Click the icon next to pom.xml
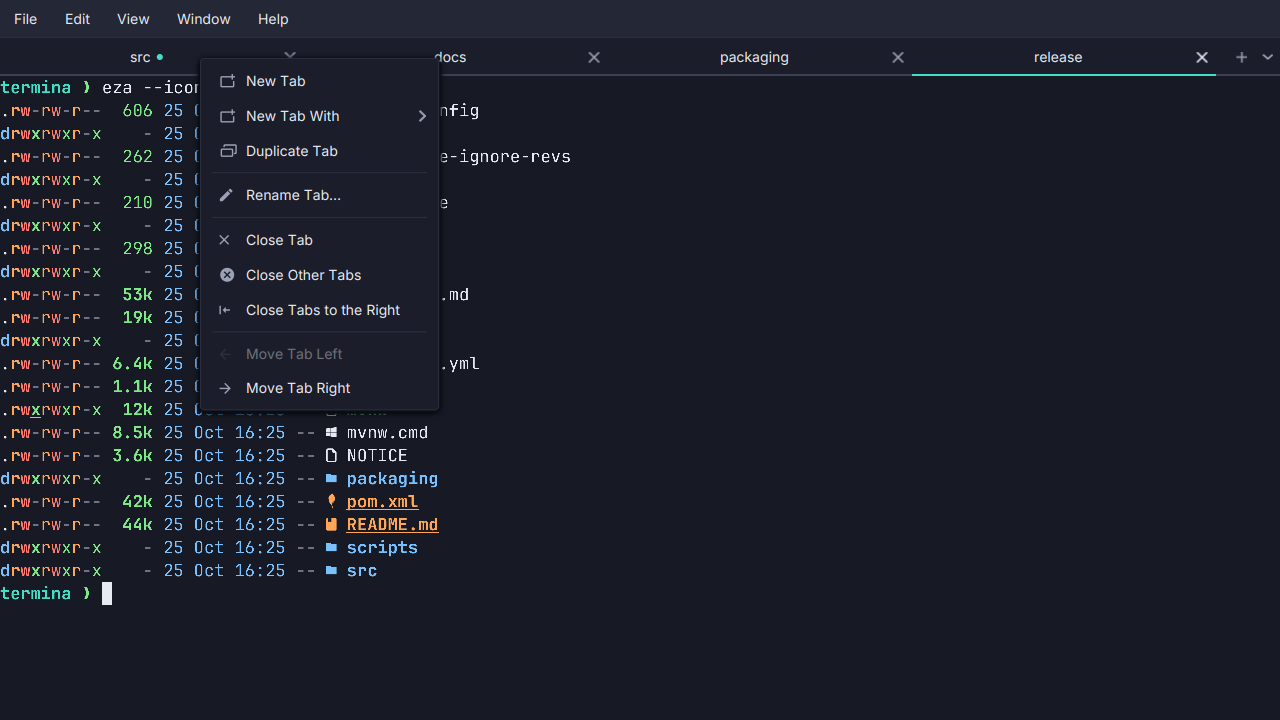Viewport: 1280px width, 720px height. click(x=332, y=502)
